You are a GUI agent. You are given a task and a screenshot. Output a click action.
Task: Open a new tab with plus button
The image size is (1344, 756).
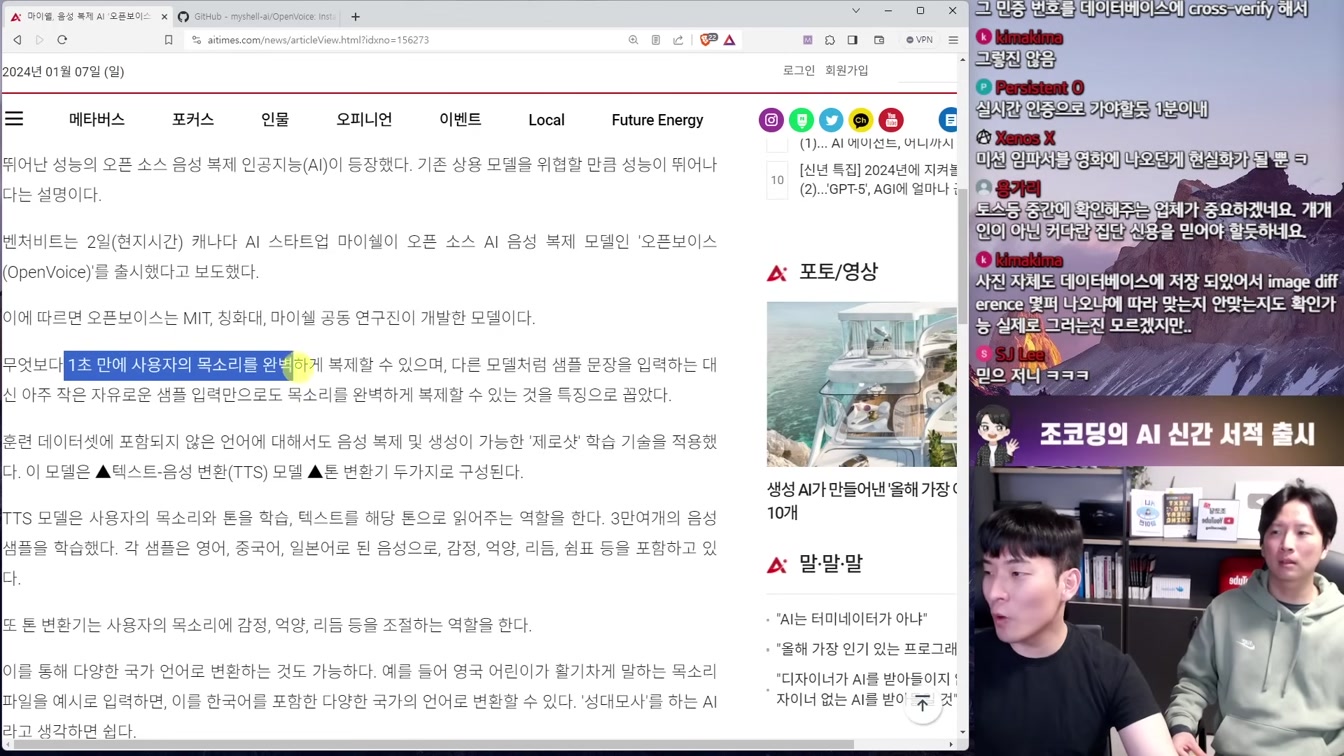[x=355, y=16]
